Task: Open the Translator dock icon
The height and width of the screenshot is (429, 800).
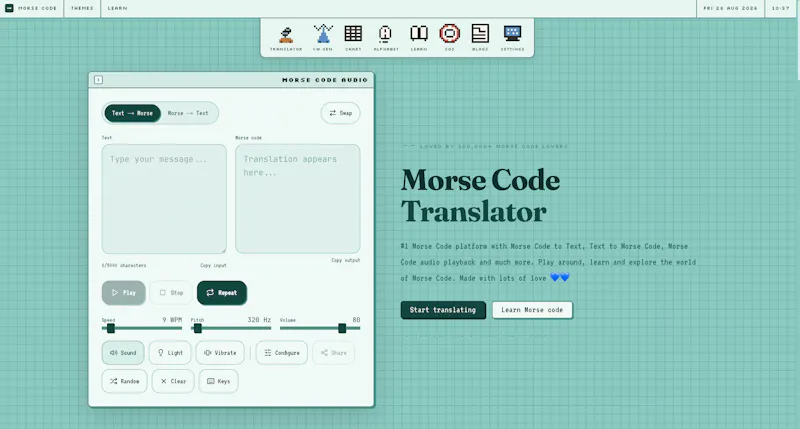Action: tap(286, 38)
